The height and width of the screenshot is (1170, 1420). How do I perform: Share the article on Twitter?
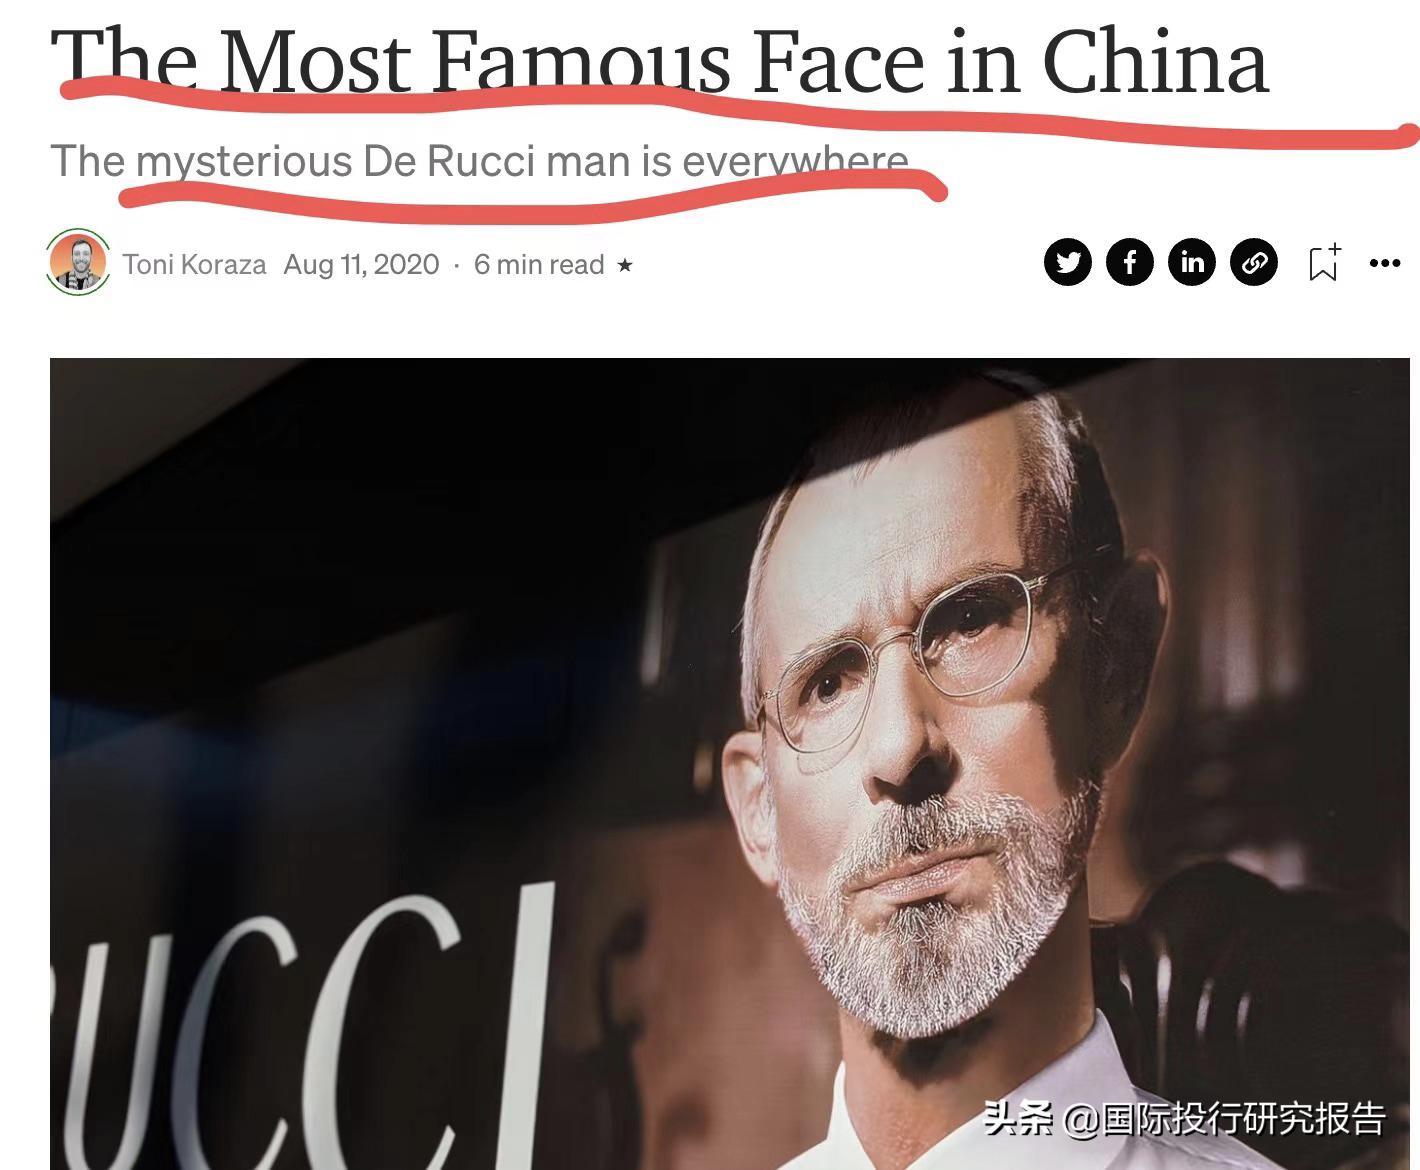coord(1068,263)
